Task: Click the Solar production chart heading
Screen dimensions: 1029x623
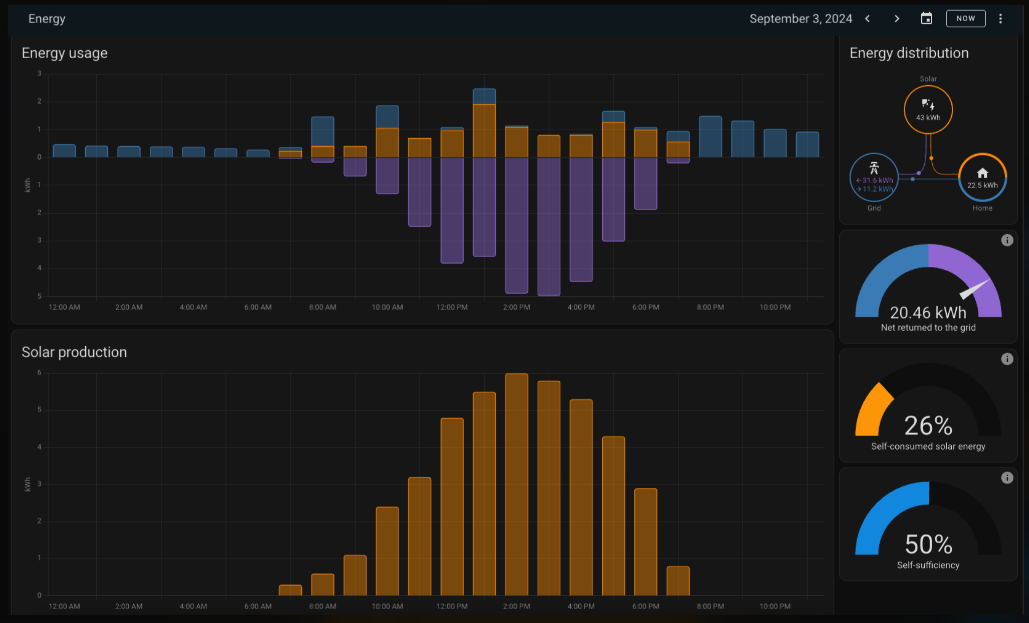Action: (74, 352)
